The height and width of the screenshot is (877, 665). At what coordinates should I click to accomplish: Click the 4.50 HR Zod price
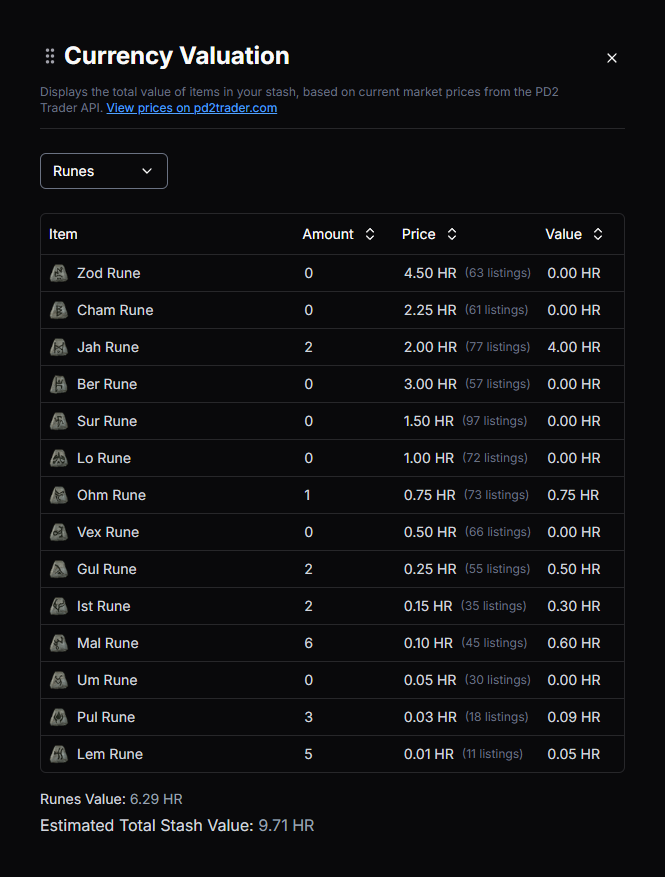tap(430, 273)
